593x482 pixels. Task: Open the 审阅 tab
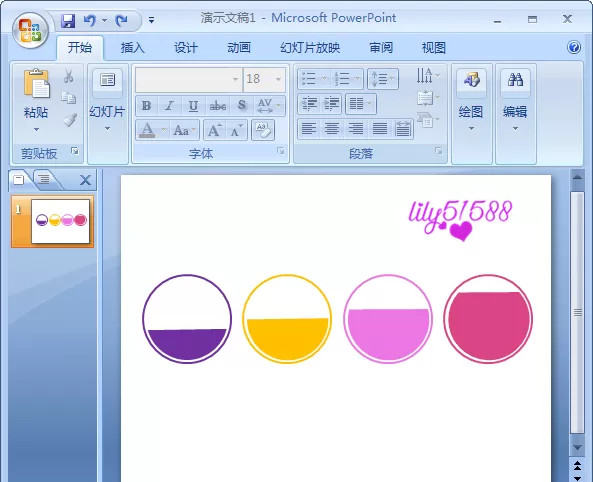(381, 48)
